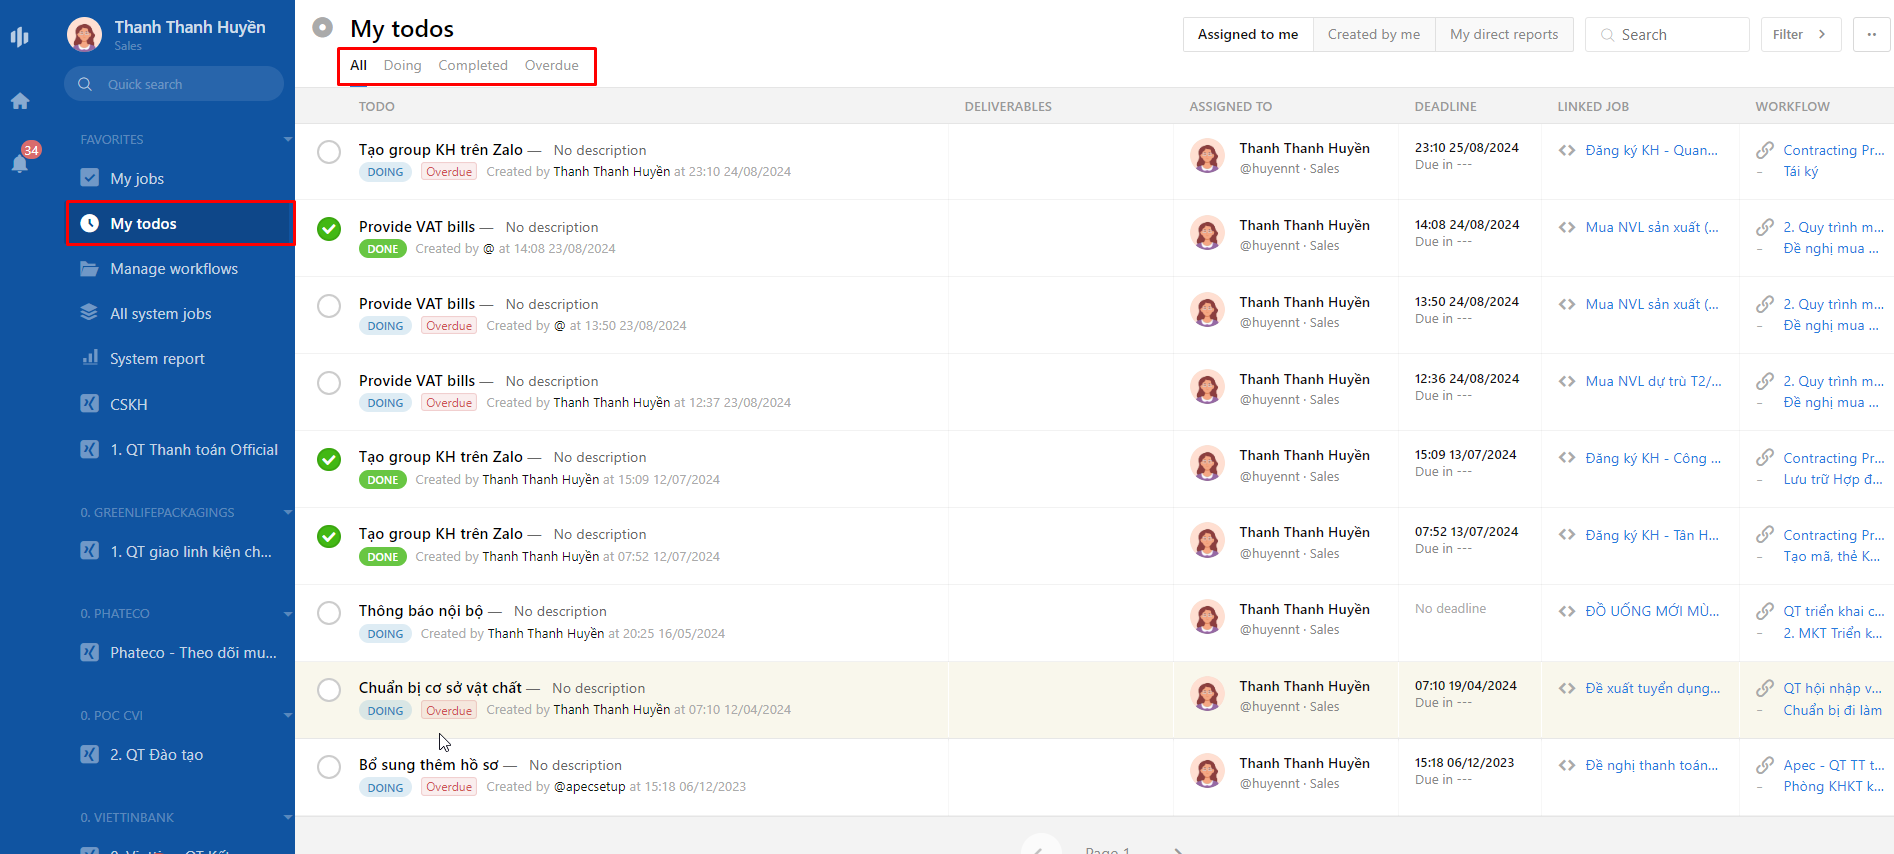
Task: Check the Thông báo nội bộ todo
Action: 329,613
